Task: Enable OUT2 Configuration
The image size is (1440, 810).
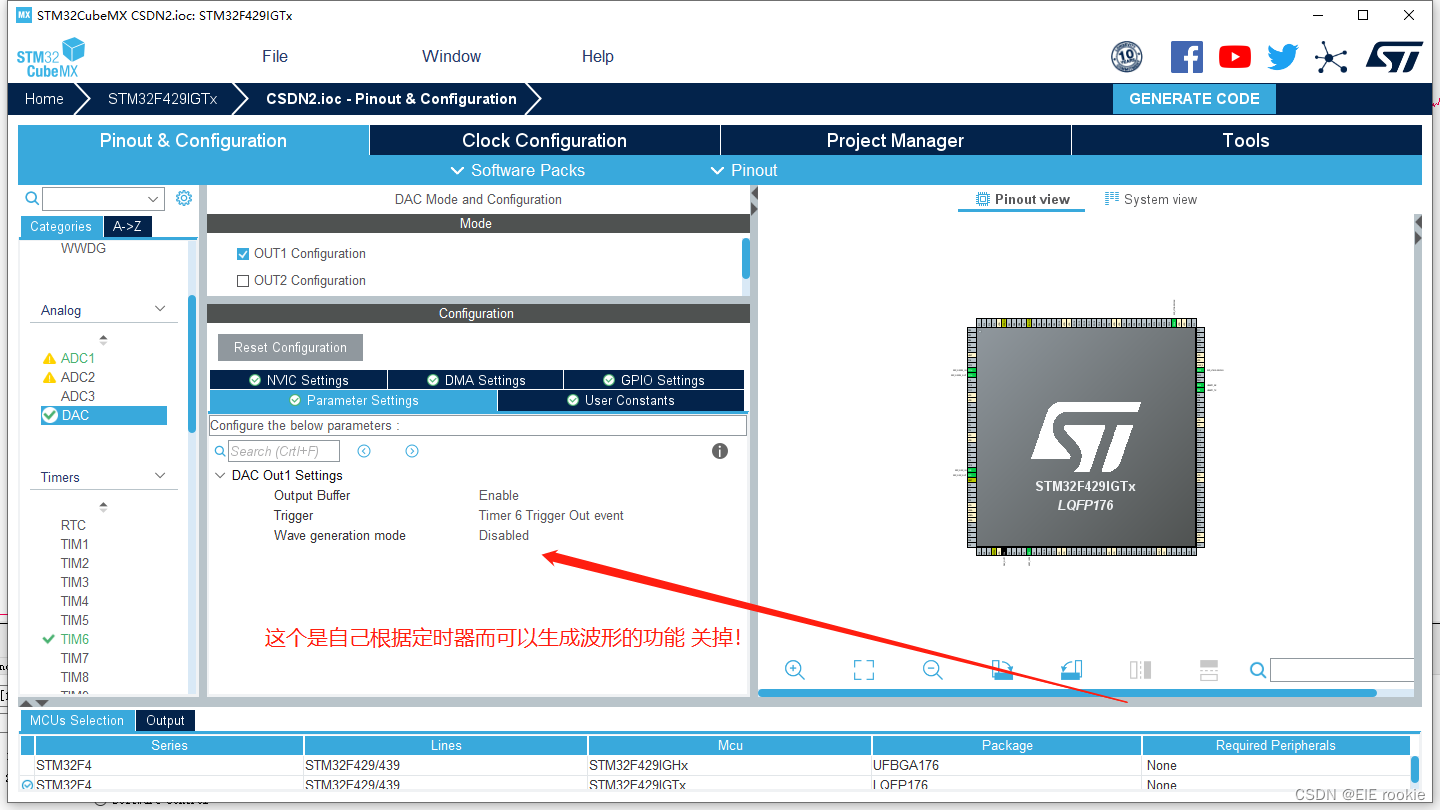Action: point(243,280)
